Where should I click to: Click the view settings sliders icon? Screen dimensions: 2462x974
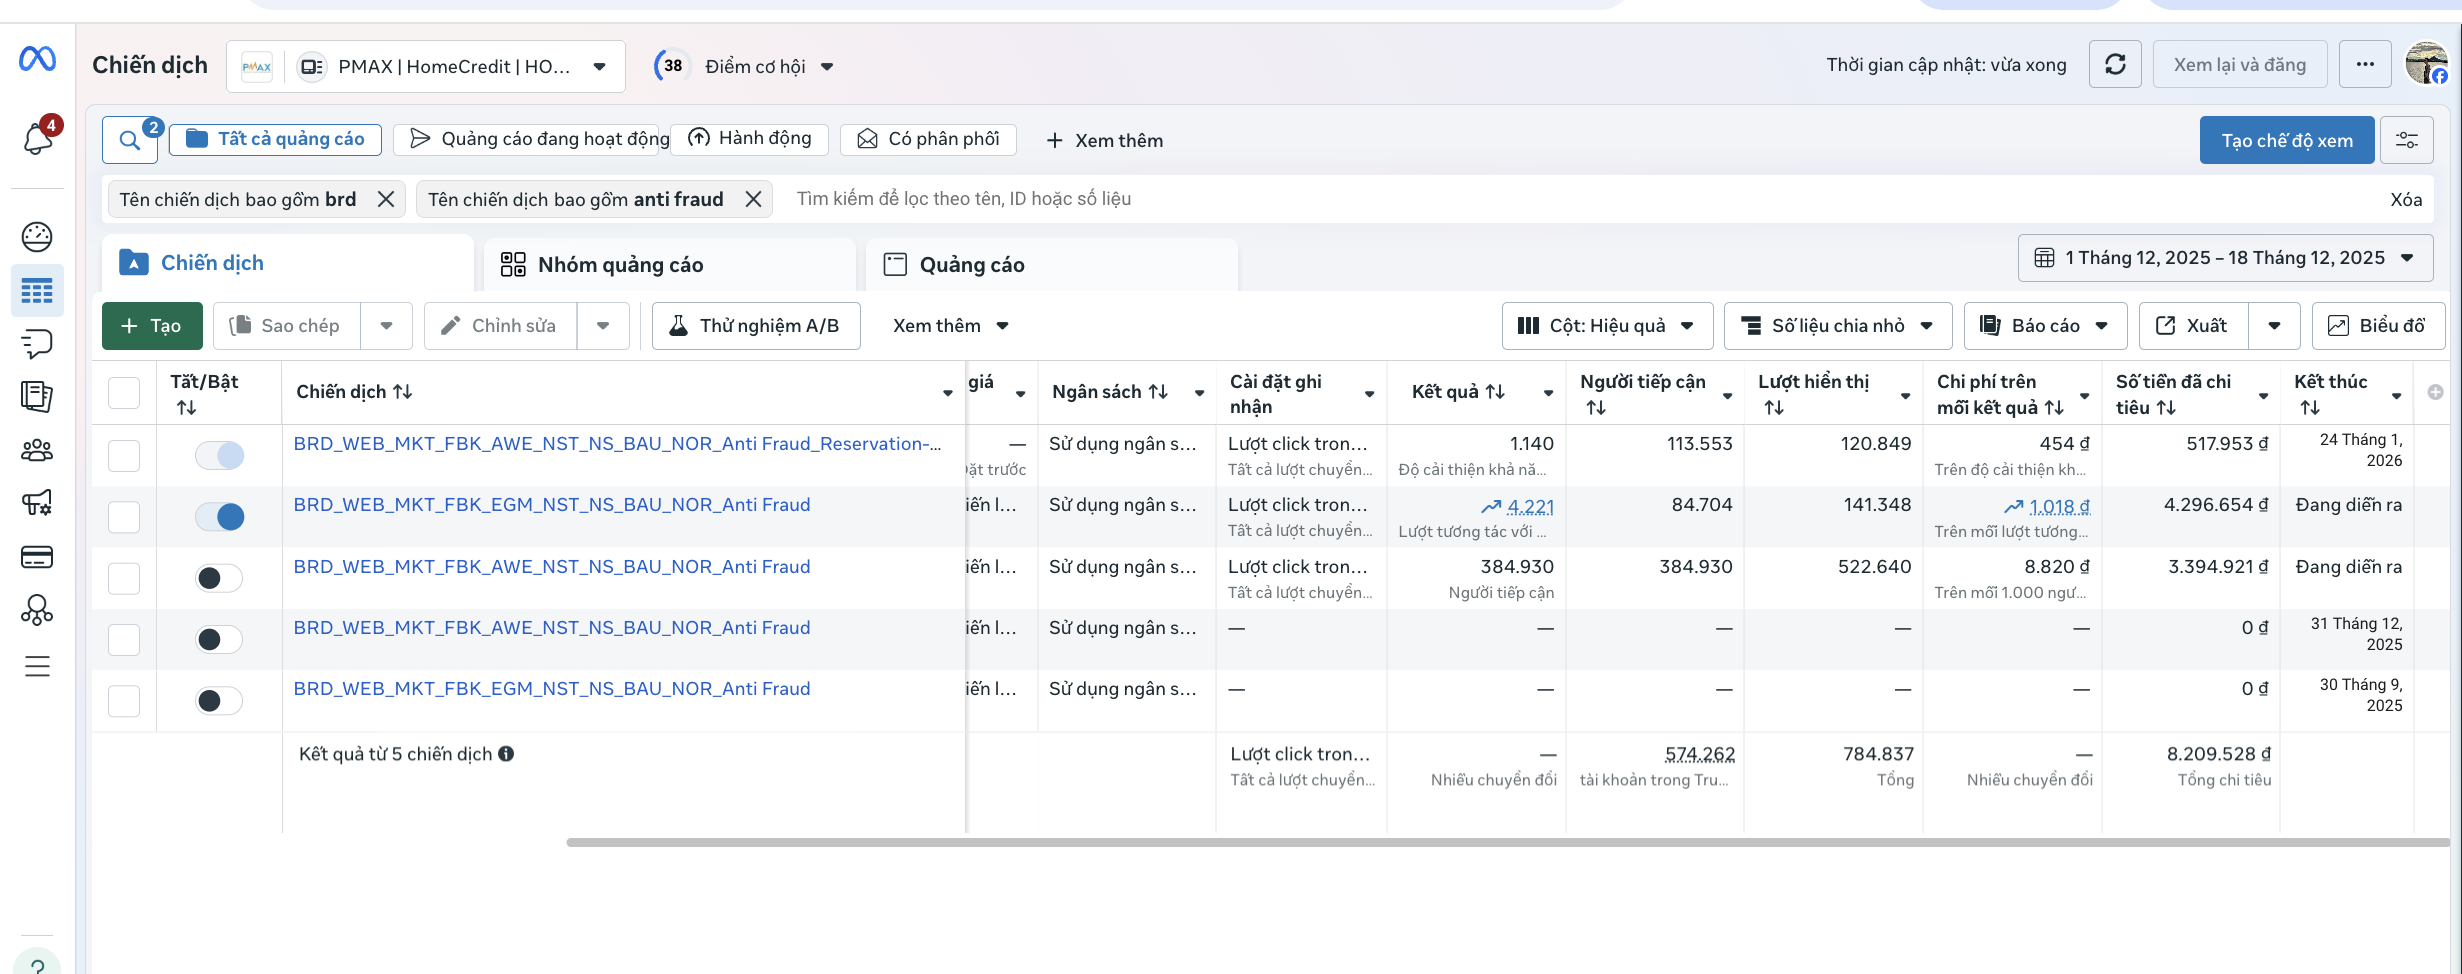click(2407, 140)
